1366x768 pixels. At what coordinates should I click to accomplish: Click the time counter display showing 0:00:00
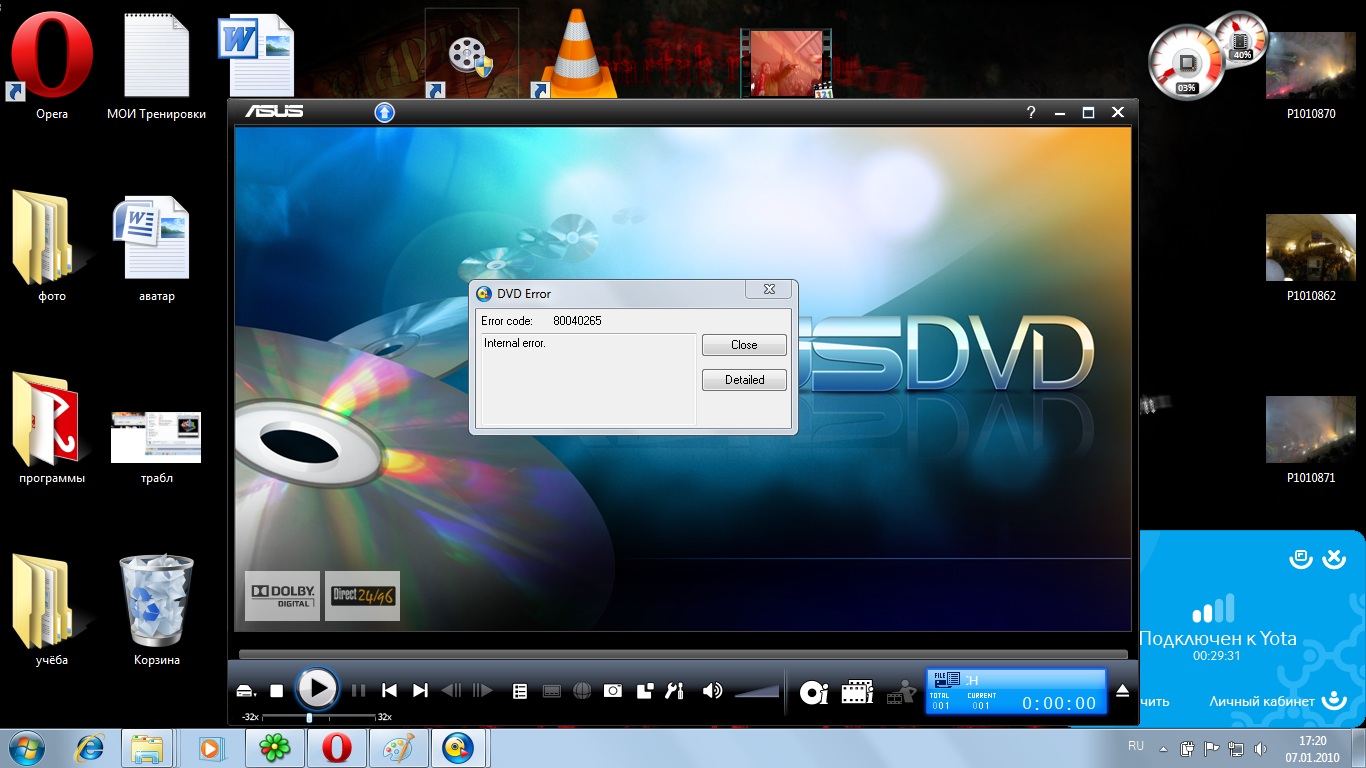coord(1059,704)
